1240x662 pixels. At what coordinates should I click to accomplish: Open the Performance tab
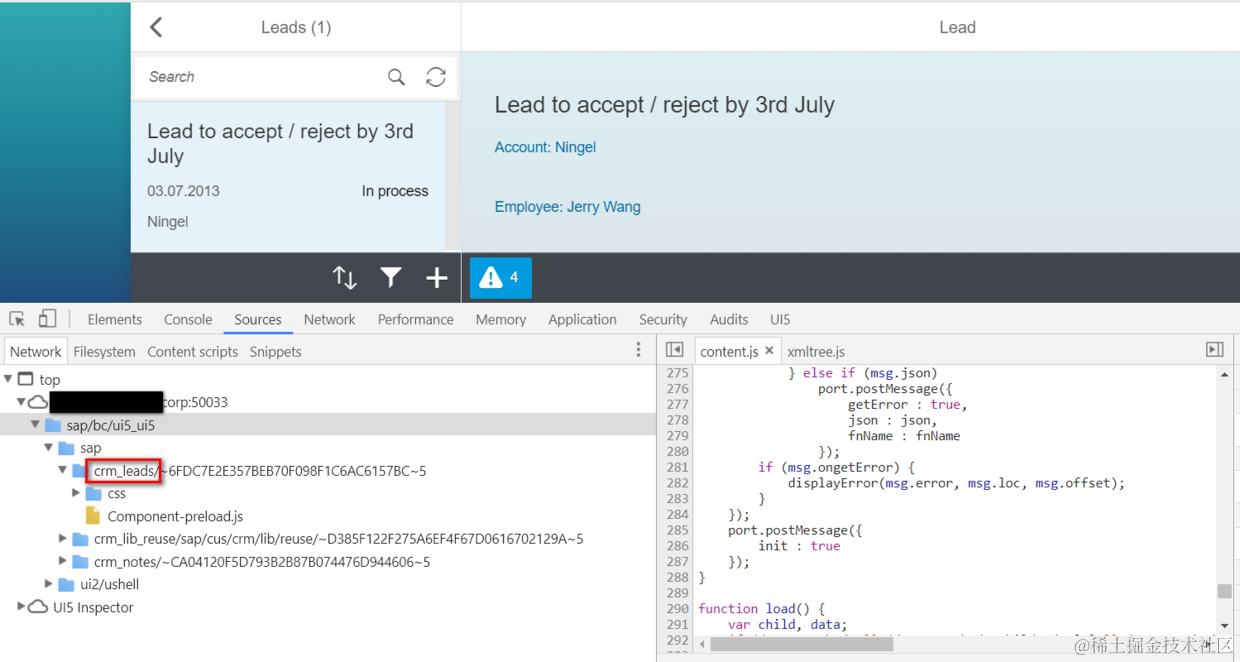pyautogui.click(x=416, y=319)
